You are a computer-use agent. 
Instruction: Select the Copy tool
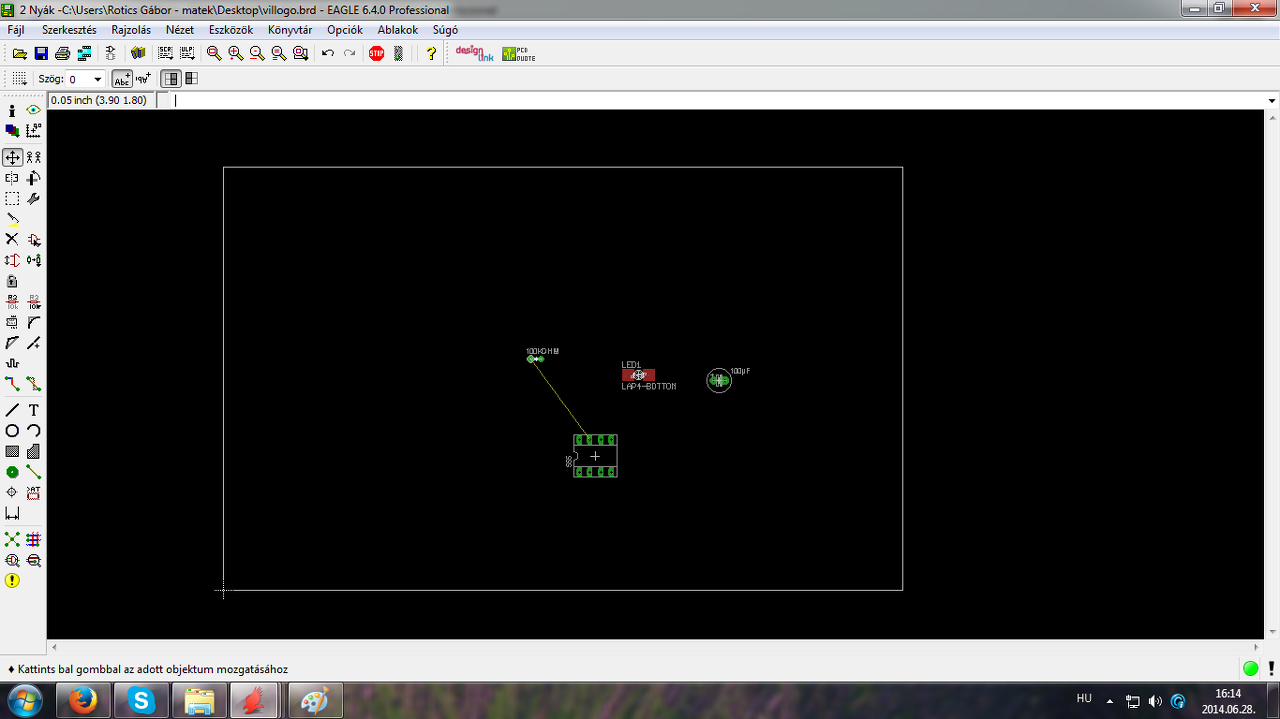click(33, 157)
